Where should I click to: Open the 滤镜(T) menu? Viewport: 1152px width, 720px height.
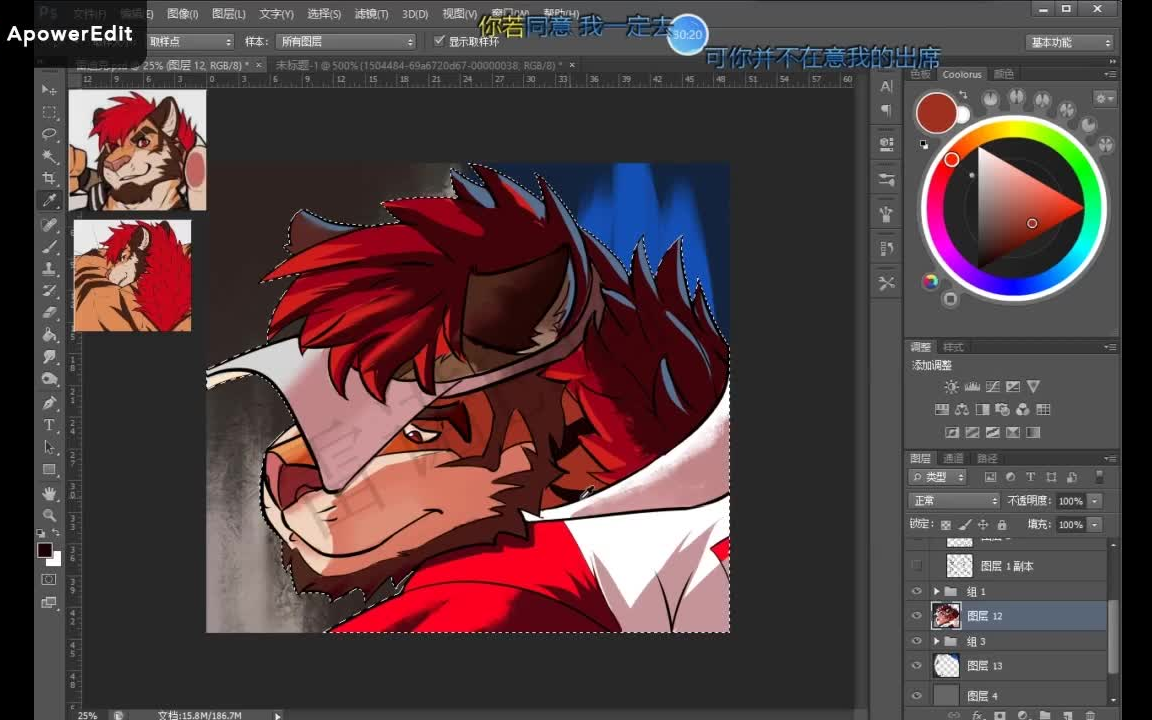(371, 14)
